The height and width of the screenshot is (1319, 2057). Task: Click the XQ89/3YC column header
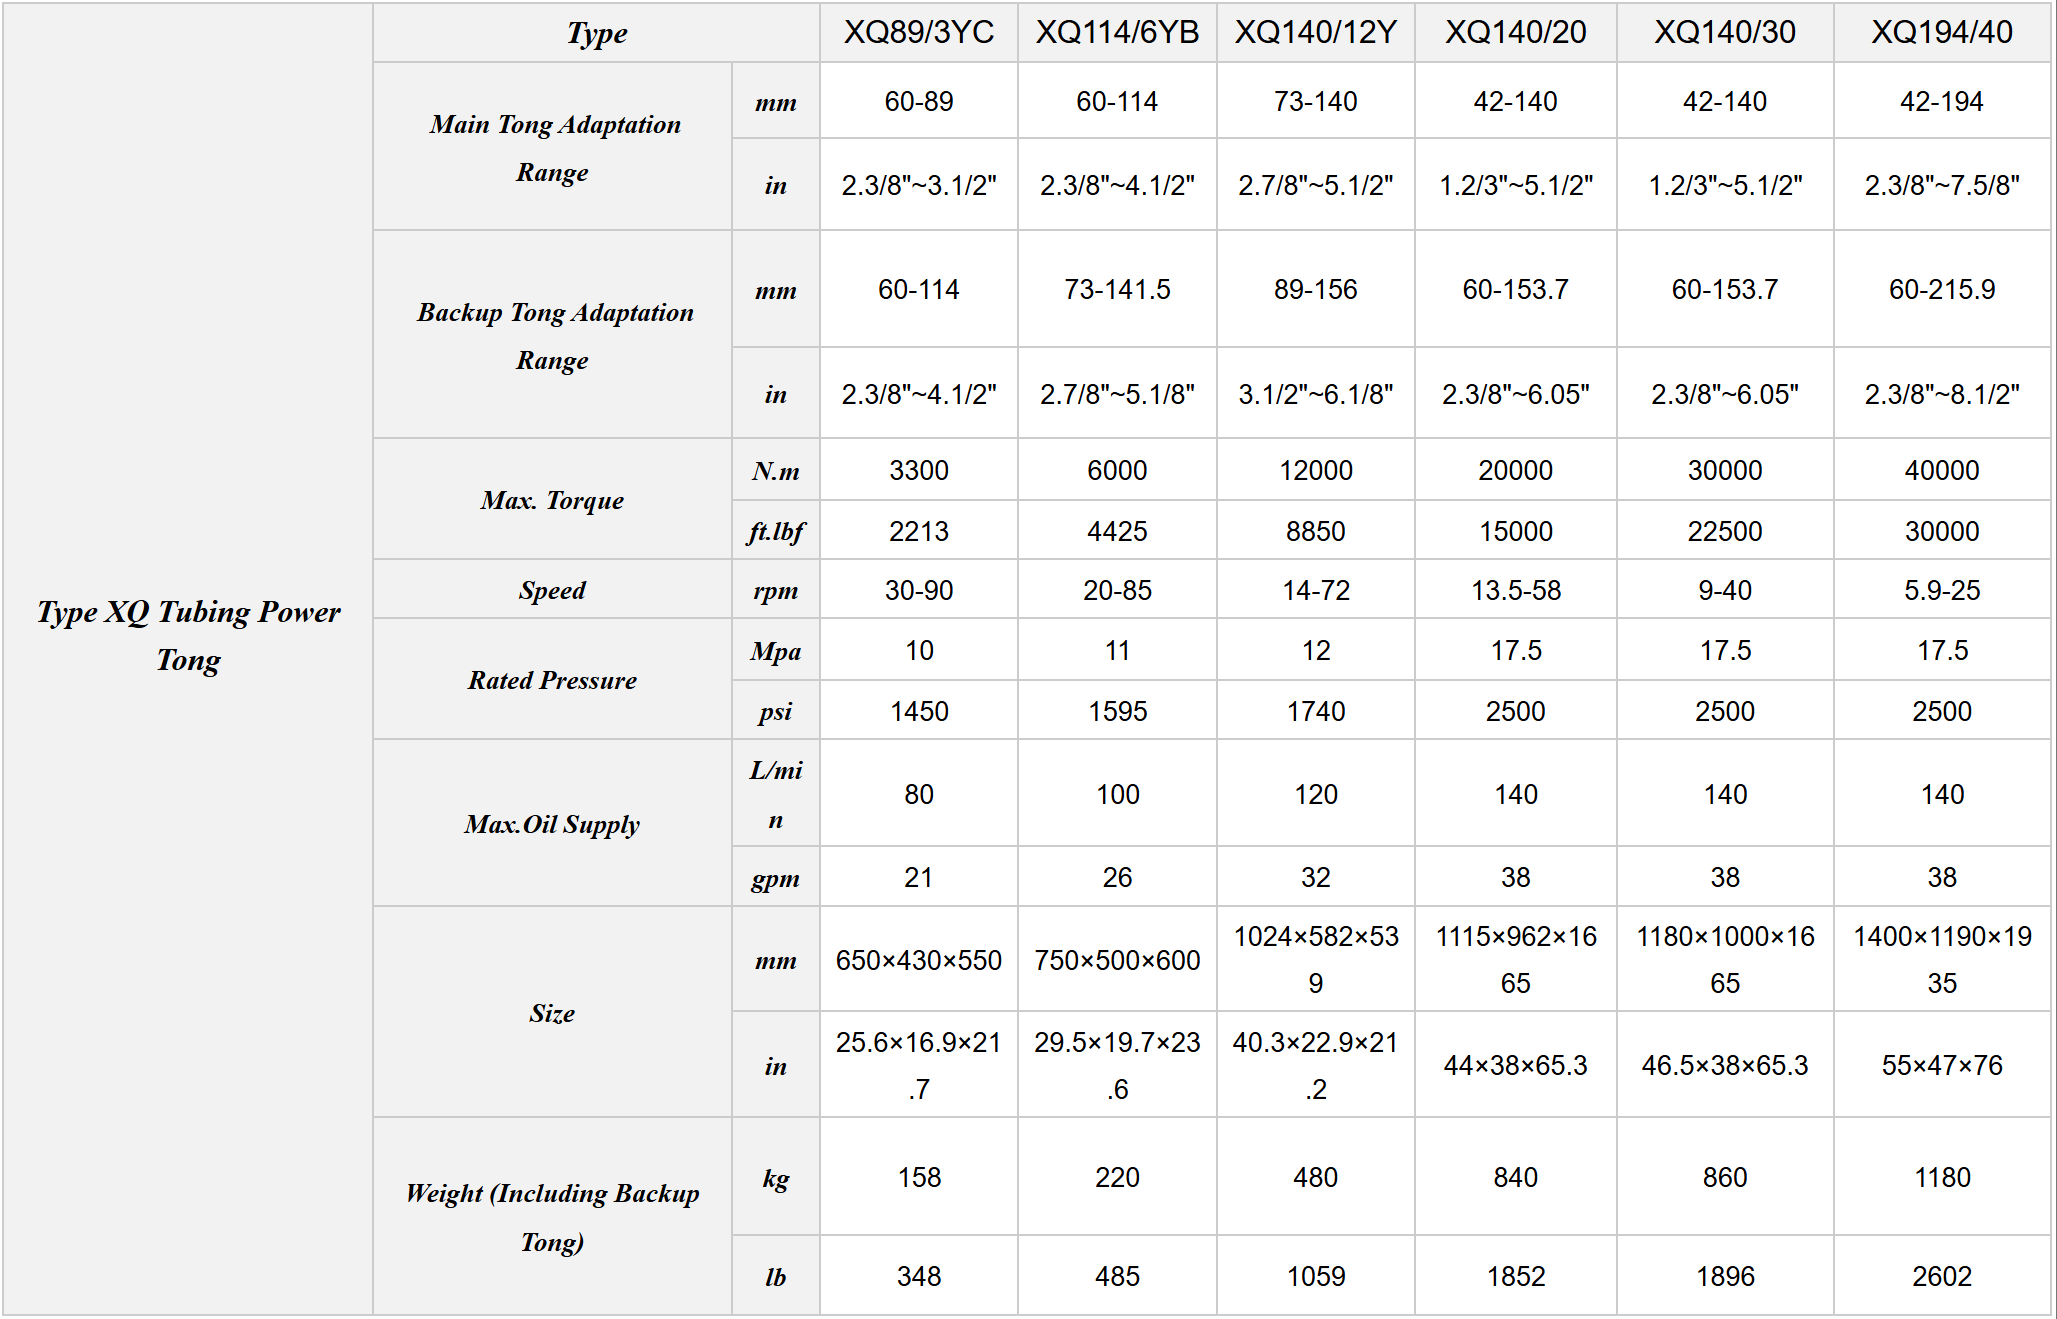pyautogui.click(x=918, y=32)
